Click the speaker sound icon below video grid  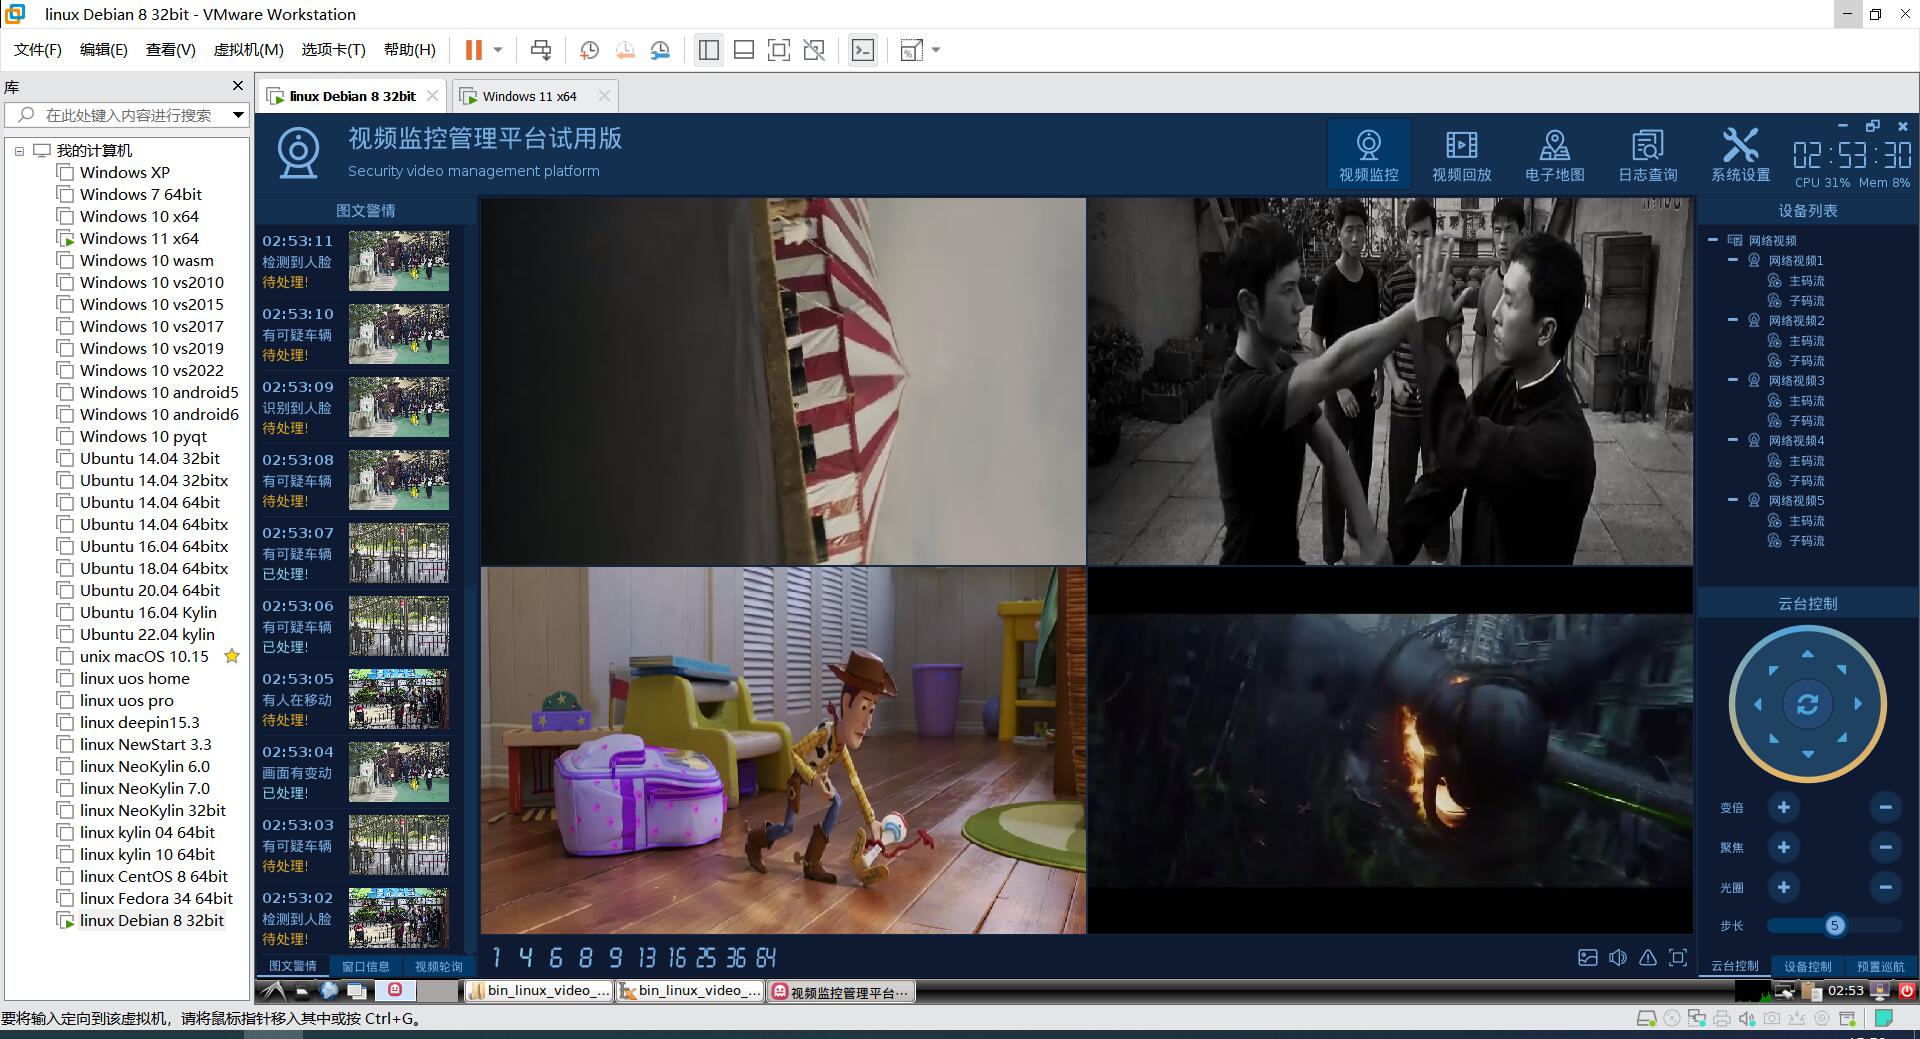1618,958
